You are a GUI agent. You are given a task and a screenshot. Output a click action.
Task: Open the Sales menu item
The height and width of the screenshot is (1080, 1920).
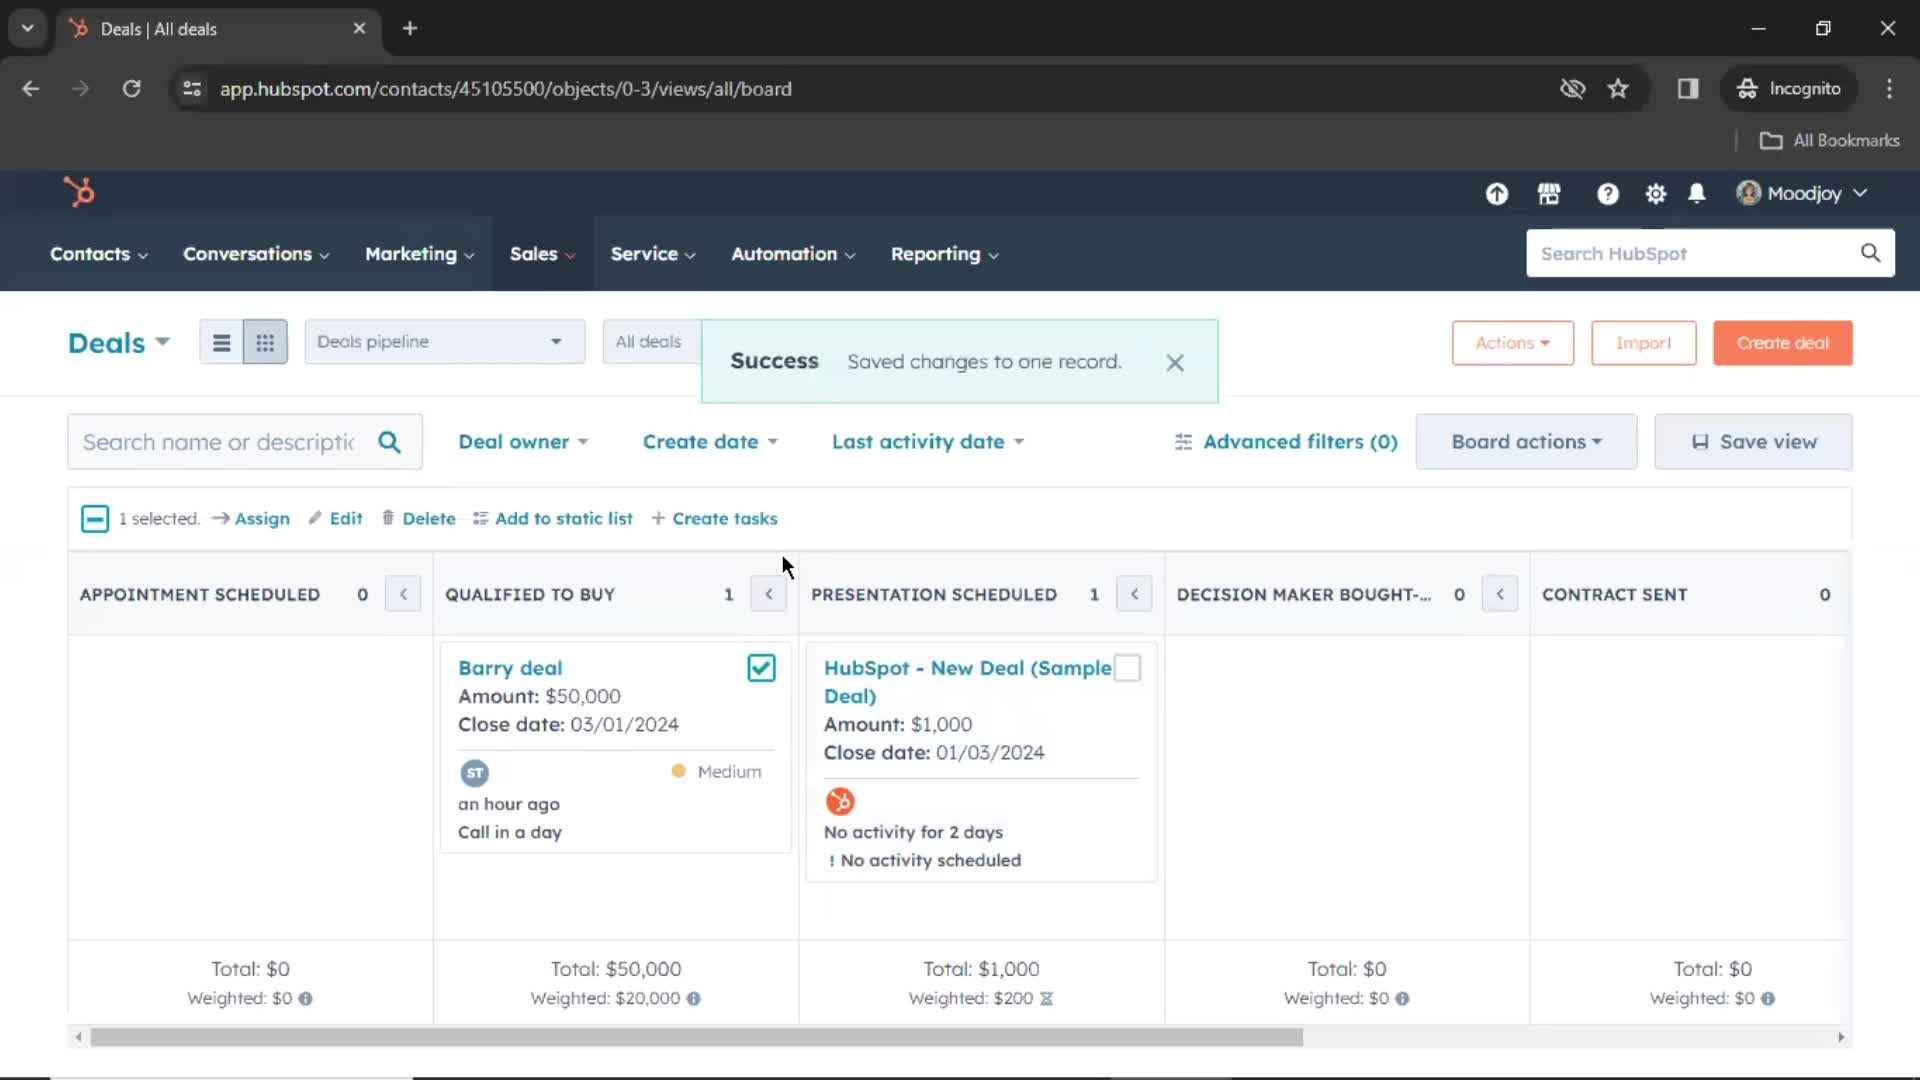(534, 253)
